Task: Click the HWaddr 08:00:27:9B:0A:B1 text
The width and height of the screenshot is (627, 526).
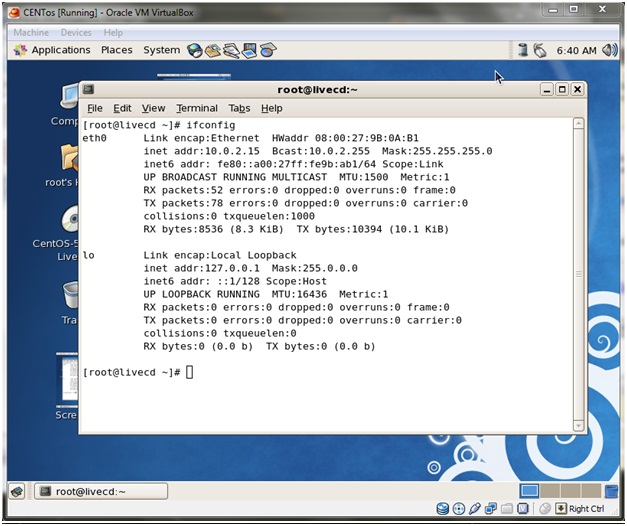Action: (x=345, y=138)
